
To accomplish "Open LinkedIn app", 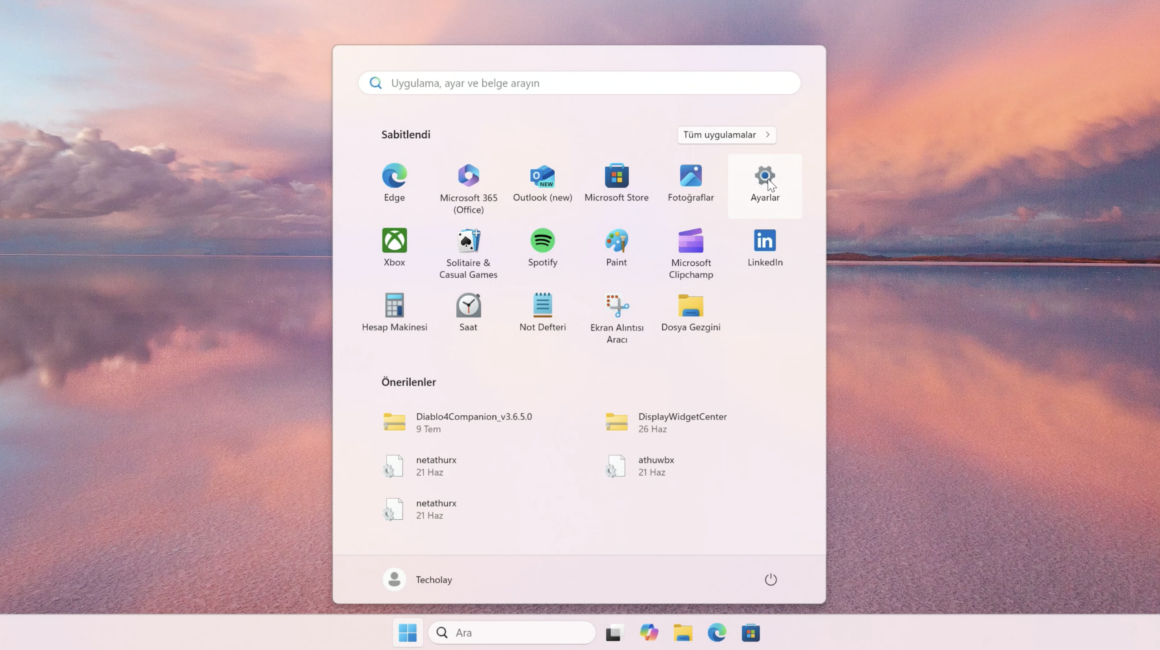I will pyautogui.click(x=764, y=248).
